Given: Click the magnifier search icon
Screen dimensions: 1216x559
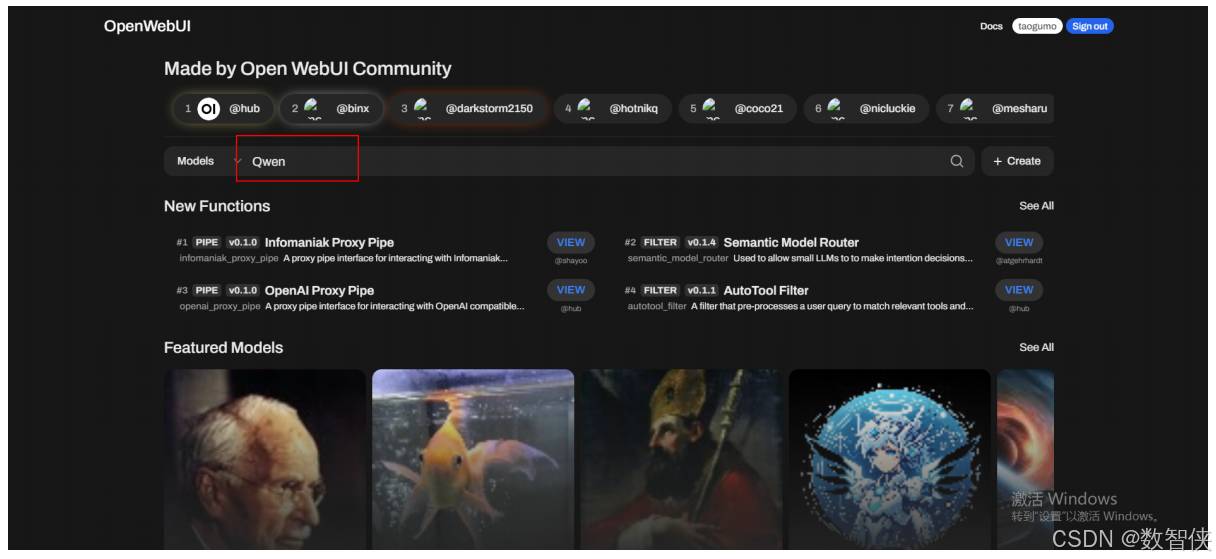Looking at the screenshot, I should 957,161.
